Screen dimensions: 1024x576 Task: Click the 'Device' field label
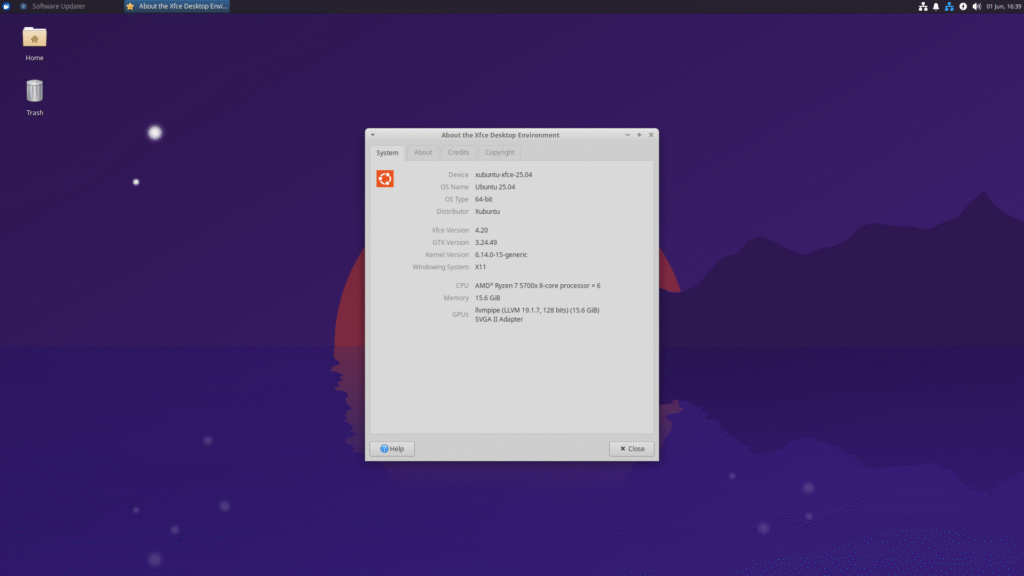tap(458, 175)
